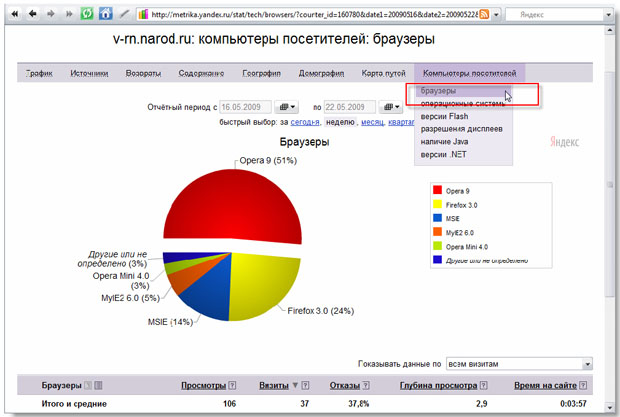Viewport: 620px width, 417px height.
Task: Sort by Время на сайте column
Action: [x=545, y=385]
